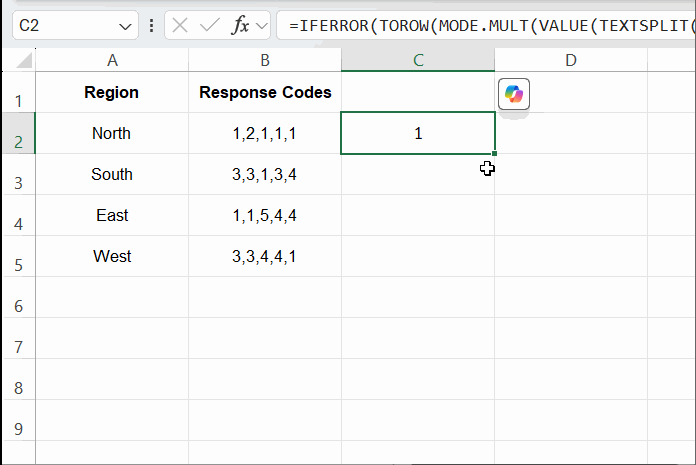Click cell C2 showing result 1
Image resolution: width=696 pixels, height=465 pixels.
(x=418, y=133)
